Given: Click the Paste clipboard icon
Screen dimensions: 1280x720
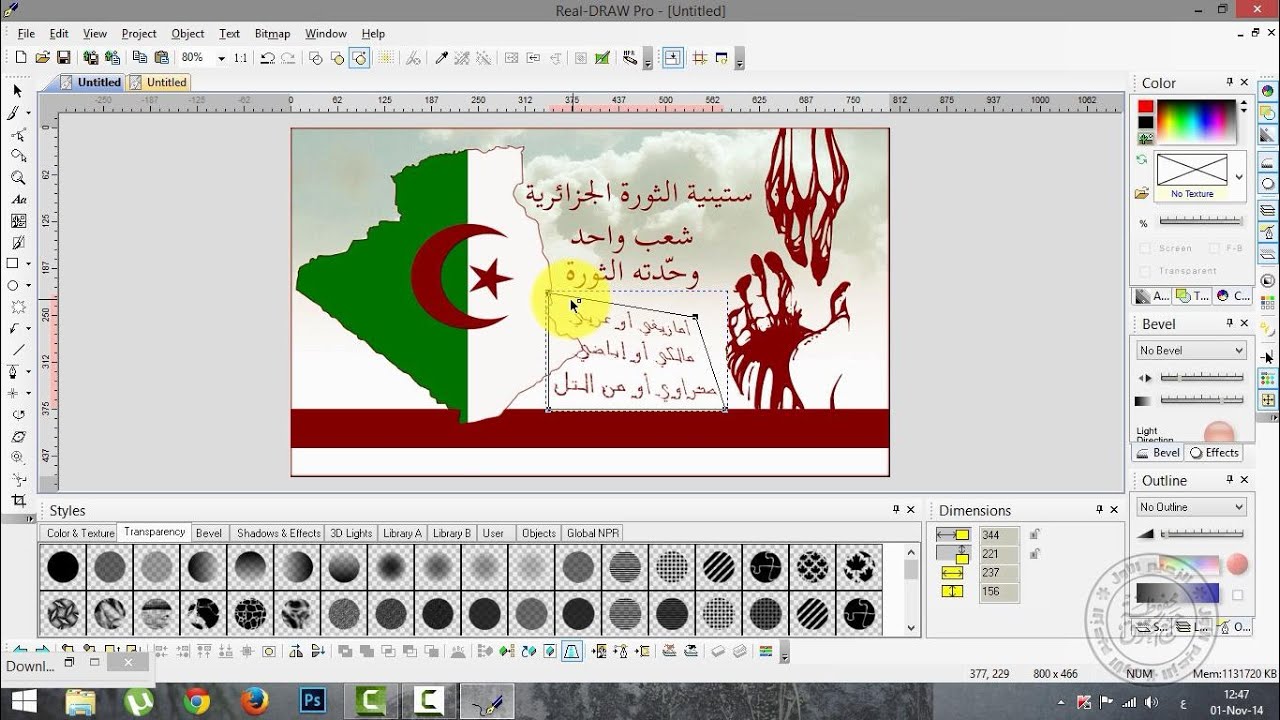Looking at the screenshot, I should 161,58.
